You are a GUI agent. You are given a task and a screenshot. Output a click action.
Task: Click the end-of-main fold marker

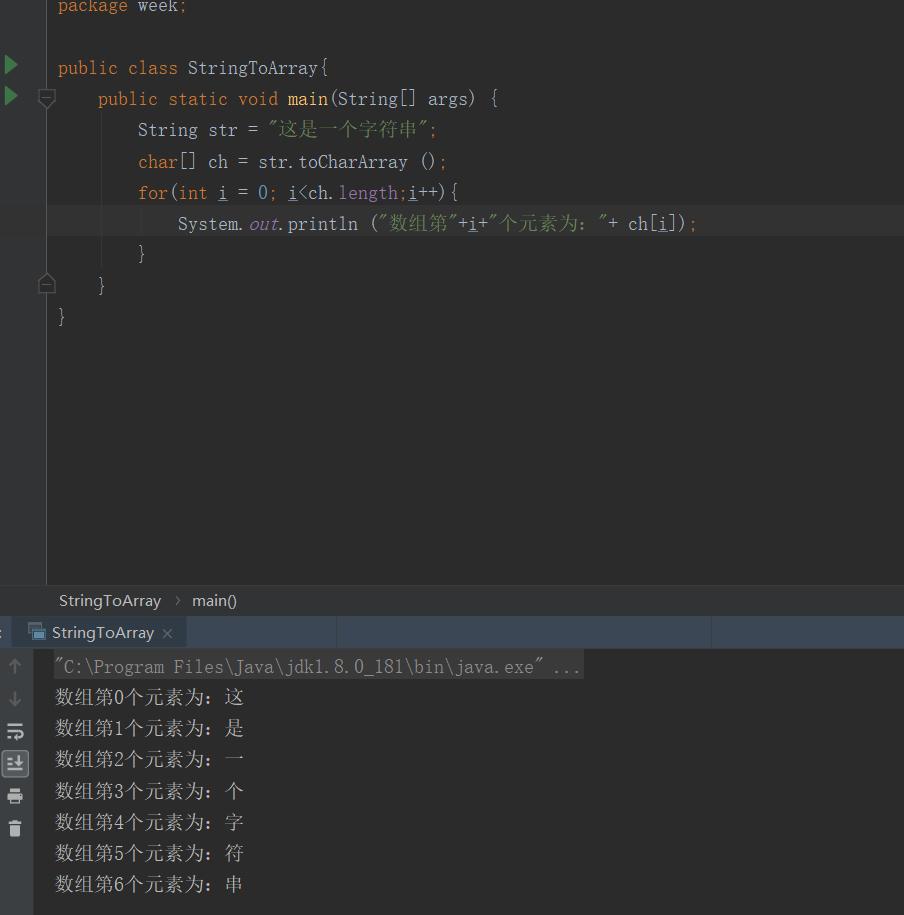(x=47, y=284)
